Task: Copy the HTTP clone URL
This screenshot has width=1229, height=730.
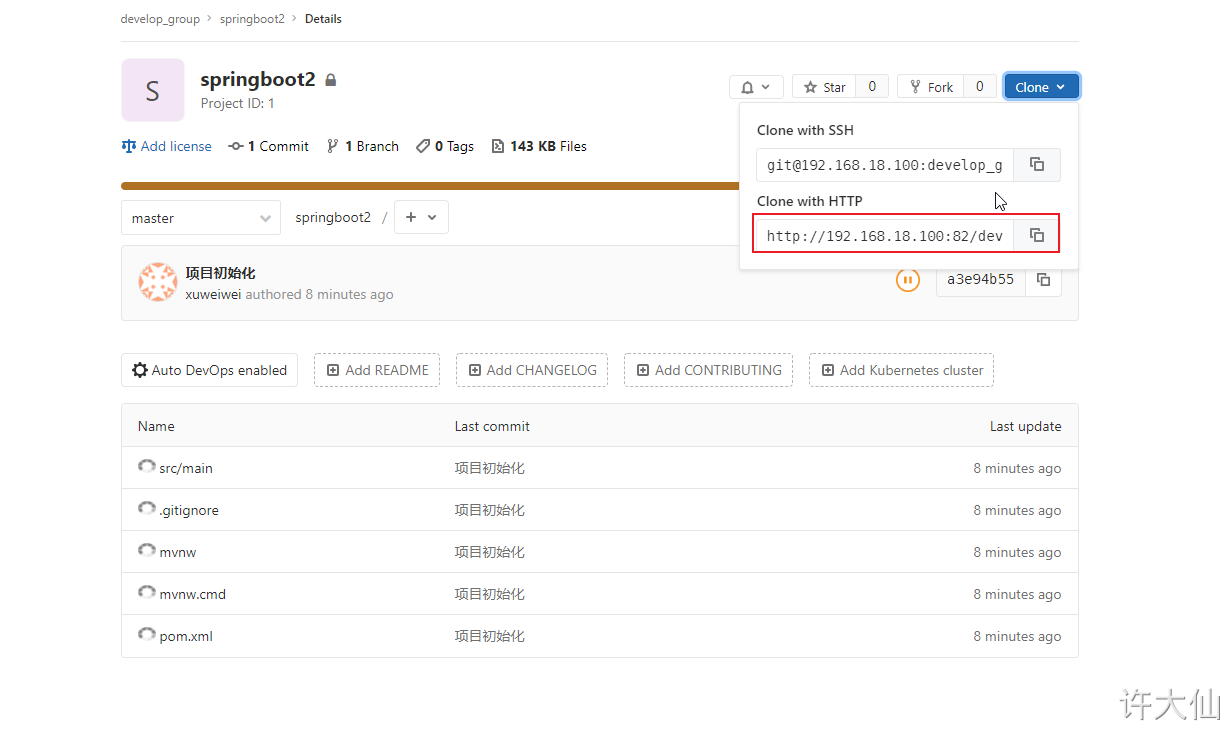Action: click(x=1037, y=236)
